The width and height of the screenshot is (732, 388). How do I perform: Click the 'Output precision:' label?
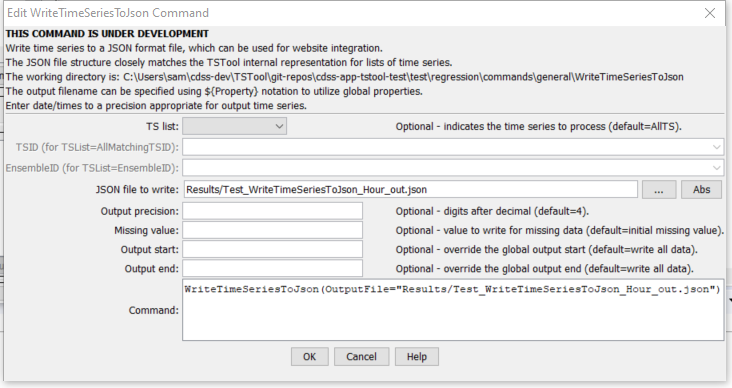140,212
